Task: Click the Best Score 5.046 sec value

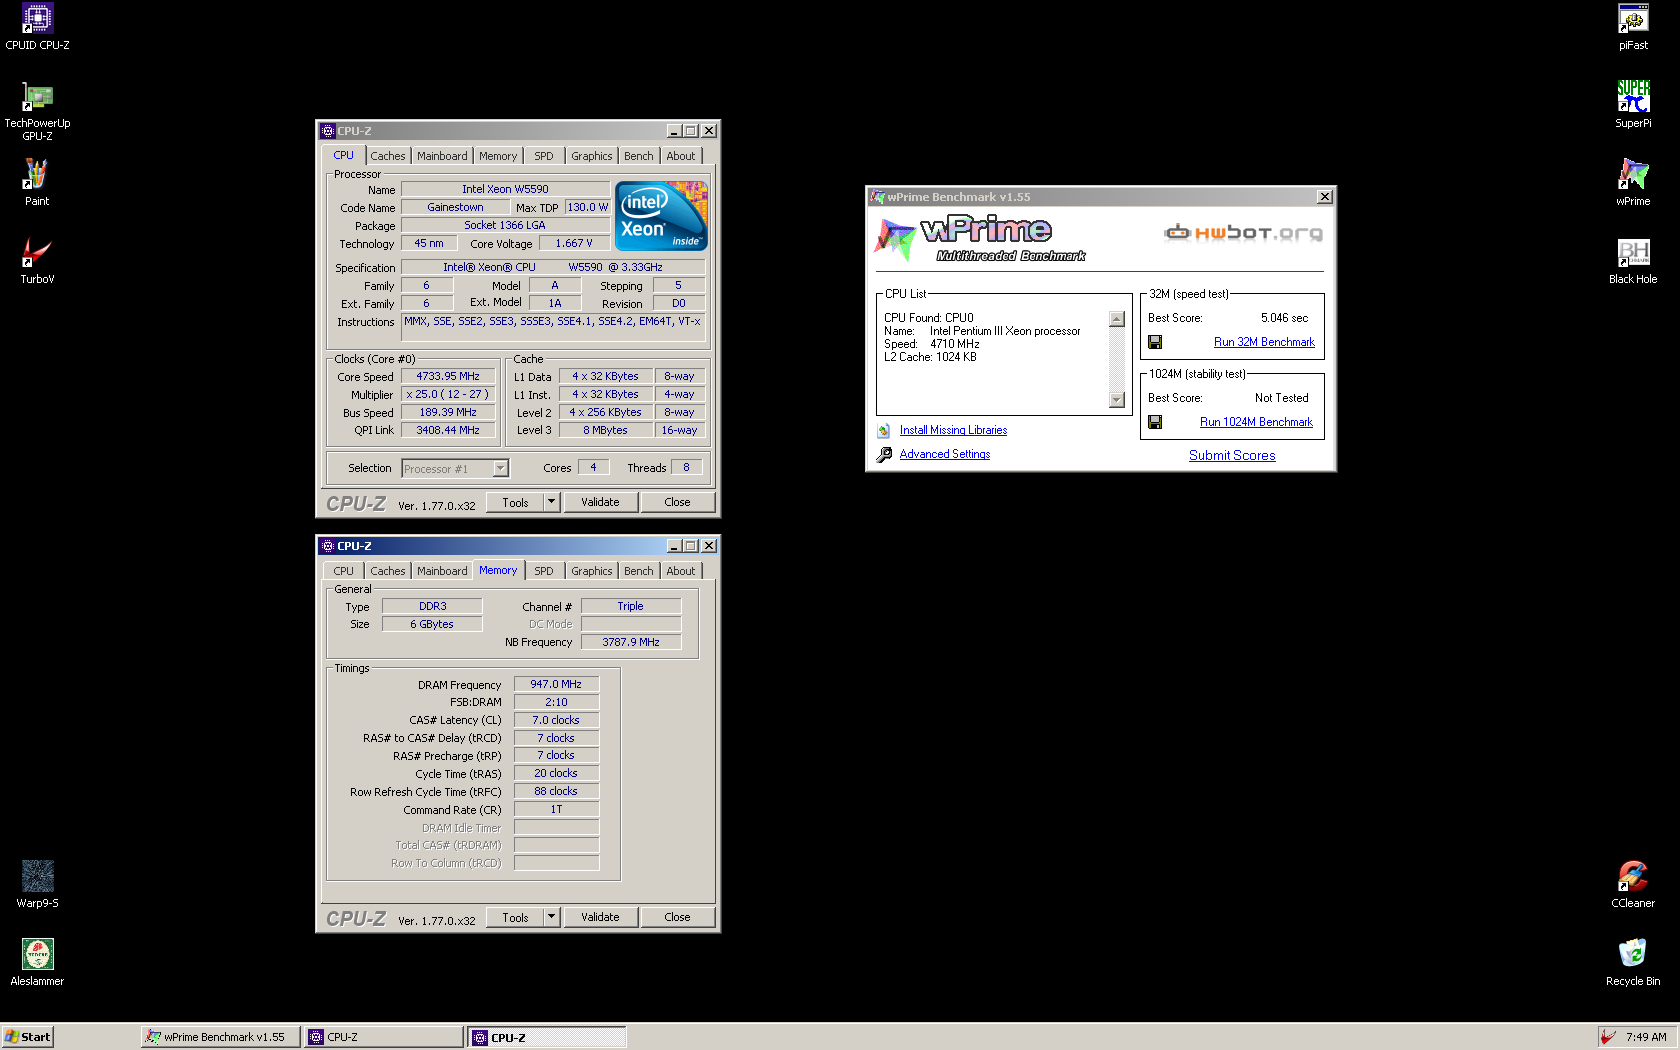Action: coord(1284,318)
